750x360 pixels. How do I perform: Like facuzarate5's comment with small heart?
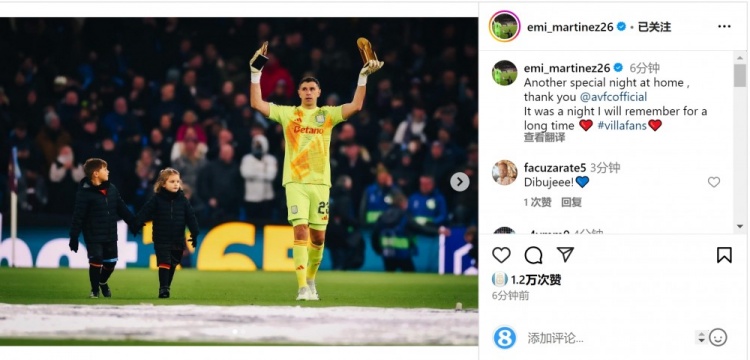(x=714, y=182)
